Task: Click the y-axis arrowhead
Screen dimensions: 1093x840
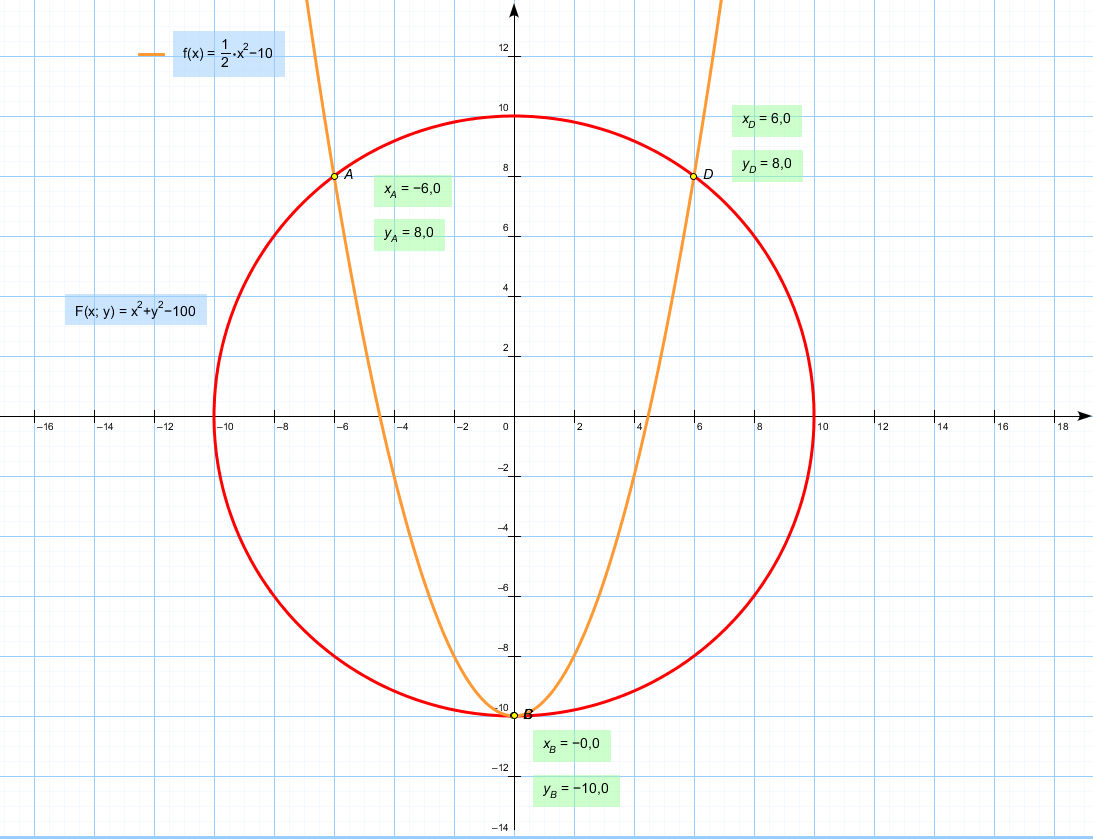Action: [514, 10]
